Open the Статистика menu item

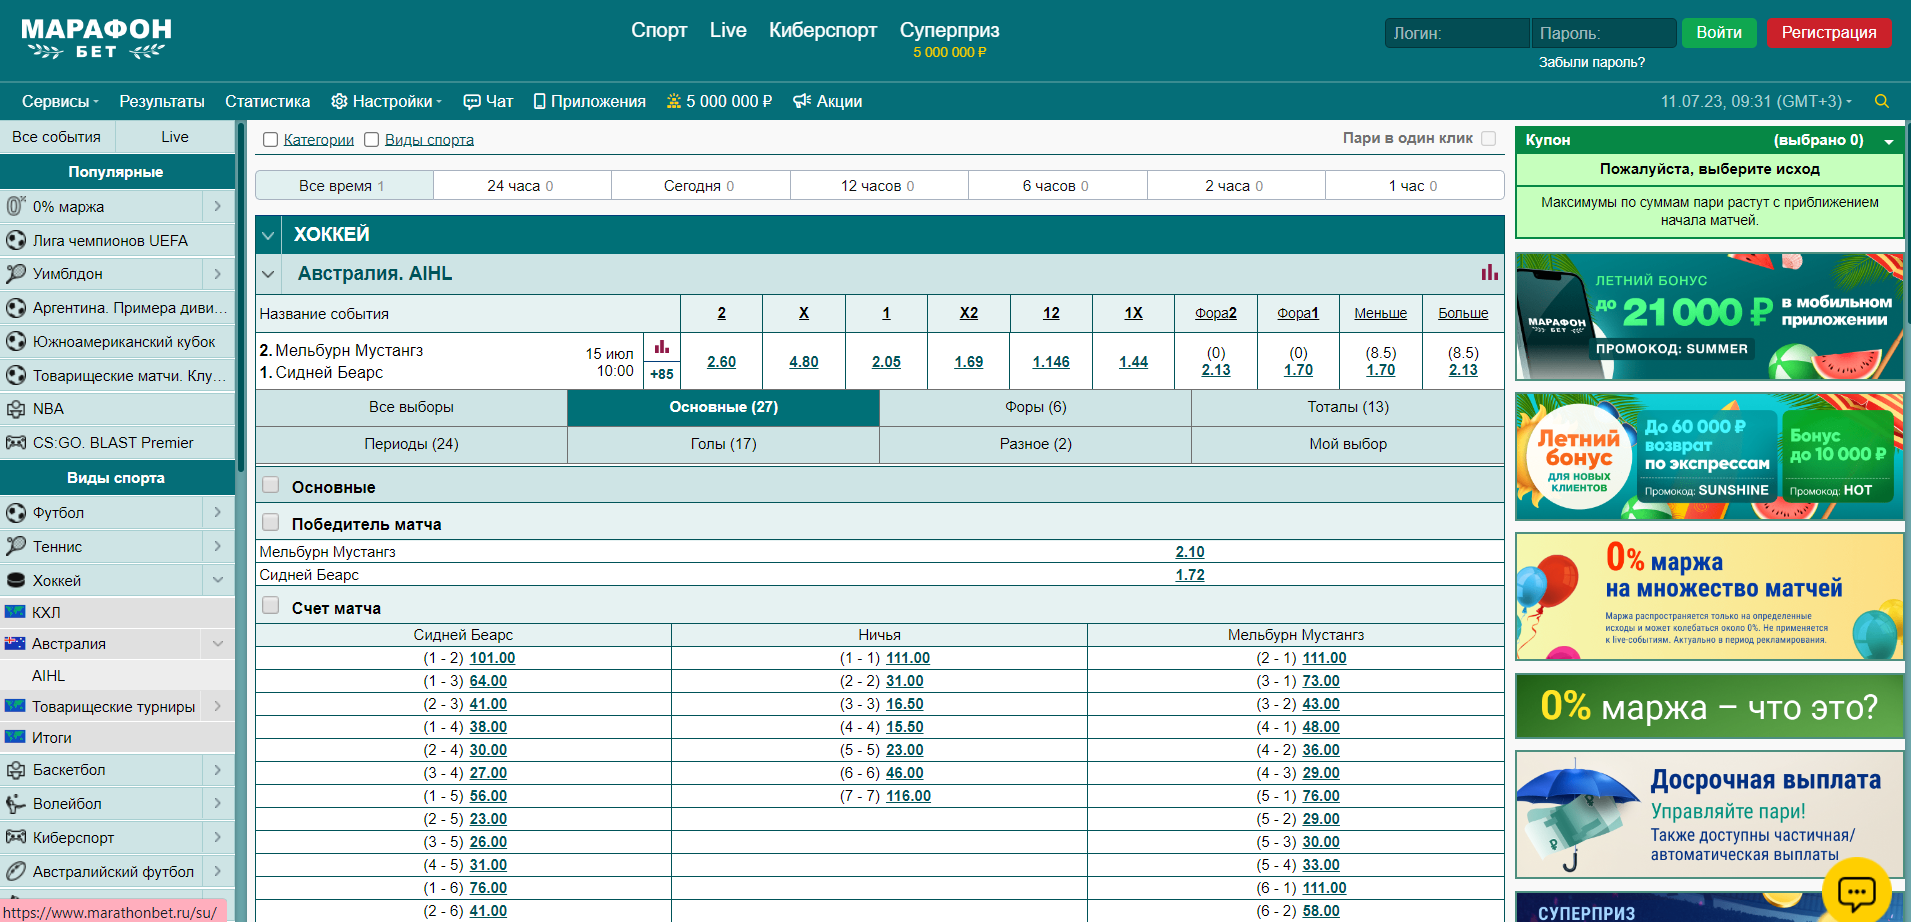tap(267, 101)
